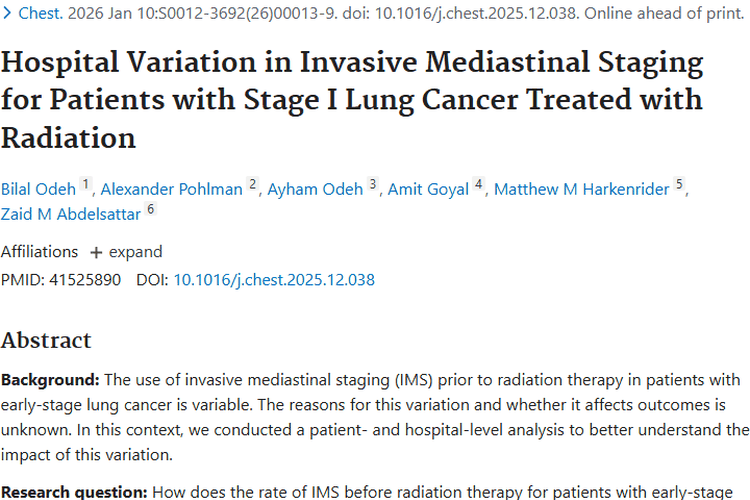750x500 pixels.
Task: Click the plus icon beside expand
Action: pyautogui.click(x=97, y=252)
